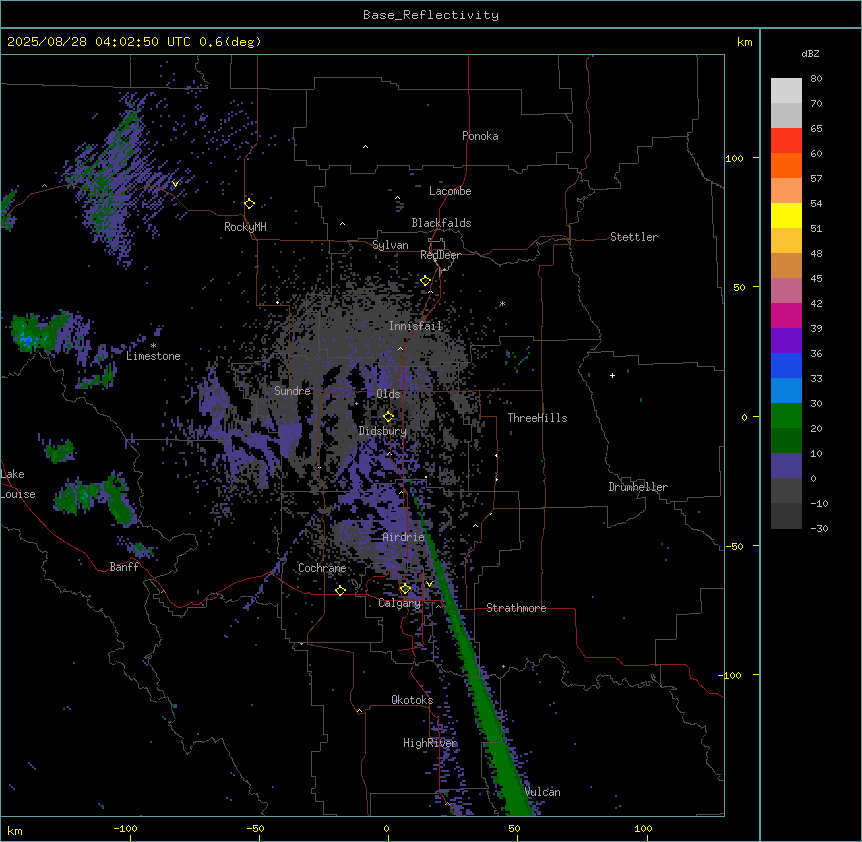Click the dBZ legend heading
862x842 pixels.
810,53
